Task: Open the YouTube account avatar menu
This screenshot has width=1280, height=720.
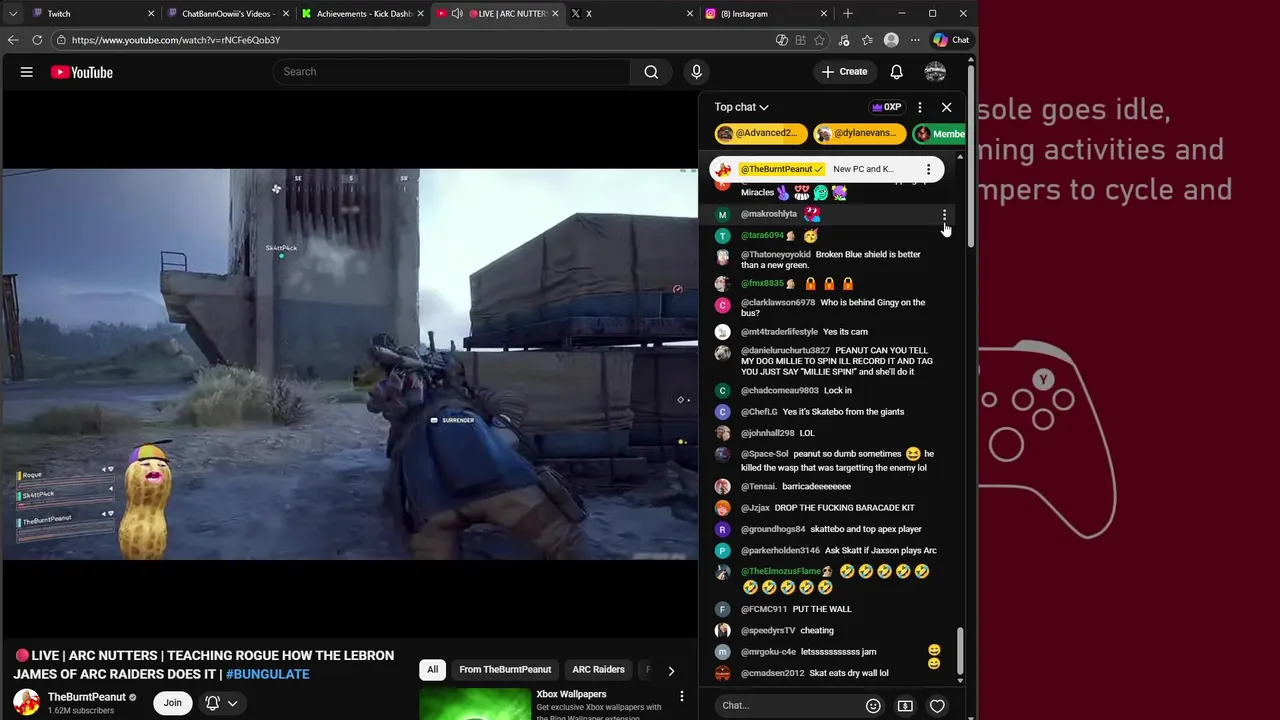Action: click(x=935, y=72)
